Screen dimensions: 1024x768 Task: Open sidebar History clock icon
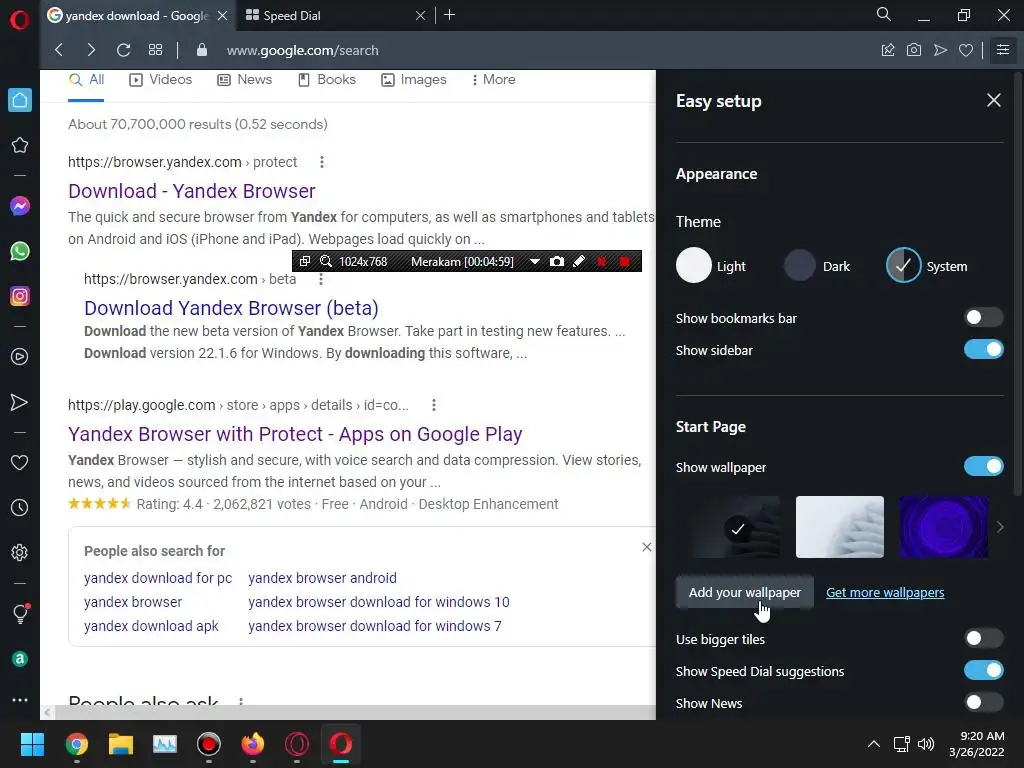20,507
